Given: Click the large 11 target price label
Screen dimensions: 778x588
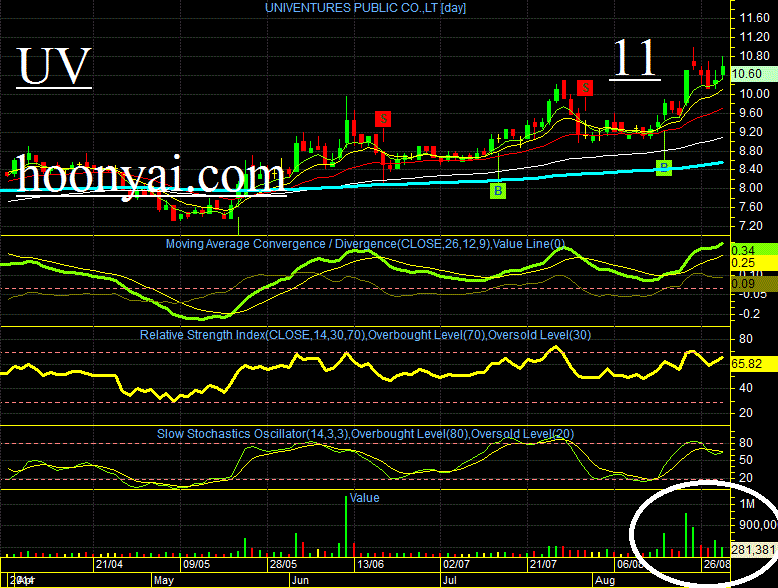Looking at the screenshot, I should [x=635, y=58].
